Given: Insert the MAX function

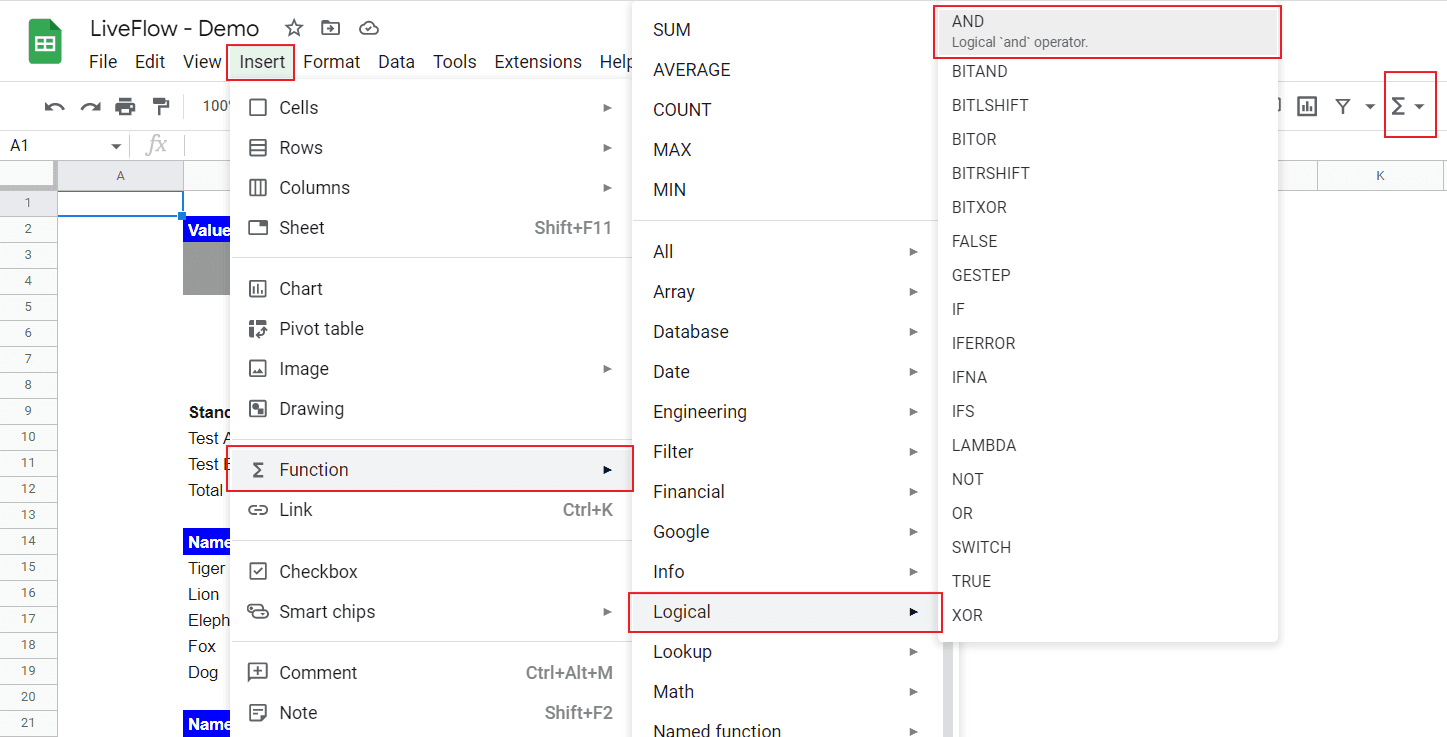Looking at the screenshot, I should click(x=786, y=150).
